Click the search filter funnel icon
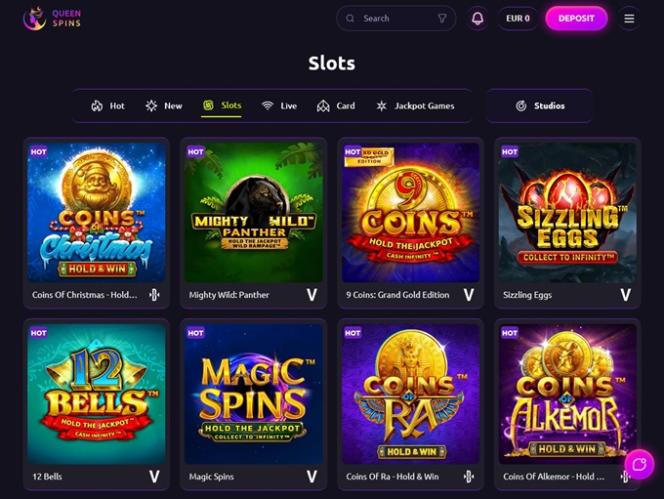The height and width of the screenshot is (499, 664). click(442, 18)
